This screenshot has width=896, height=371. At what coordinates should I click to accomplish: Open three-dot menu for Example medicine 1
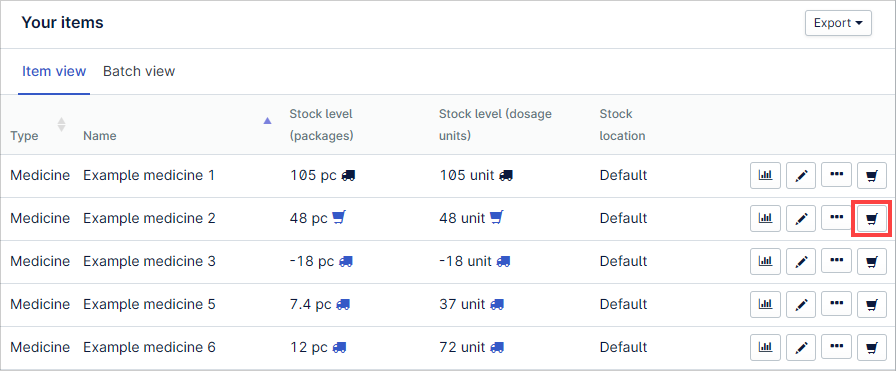point(837,175)
